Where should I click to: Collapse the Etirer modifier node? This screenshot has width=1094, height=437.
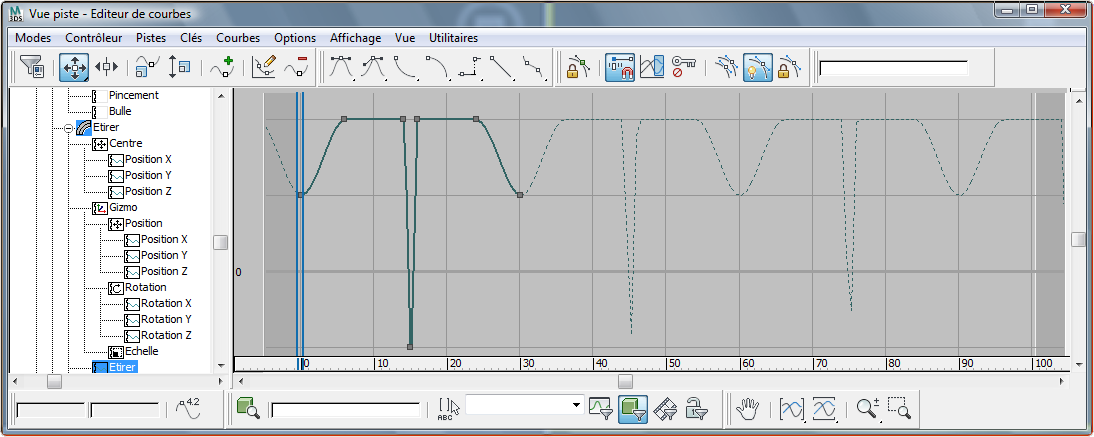pyautogui.click(x=68, y=128)
